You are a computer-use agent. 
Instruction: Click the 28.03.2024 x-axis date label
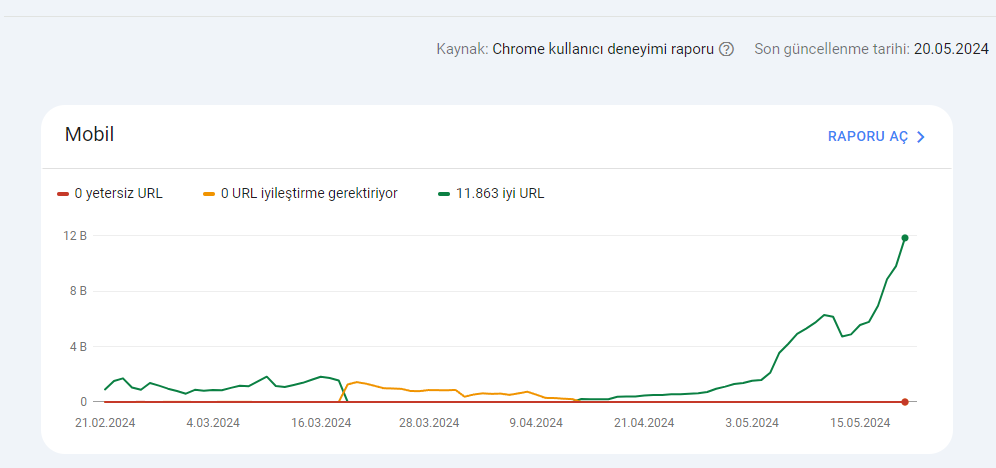429,423
